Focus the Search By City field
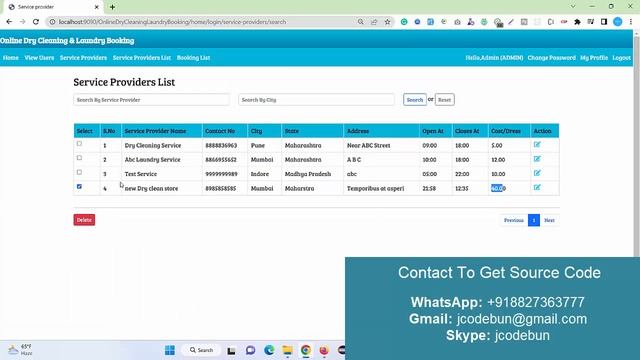The height and width of the screenshot is (360, 640). [x=316, y=100]
